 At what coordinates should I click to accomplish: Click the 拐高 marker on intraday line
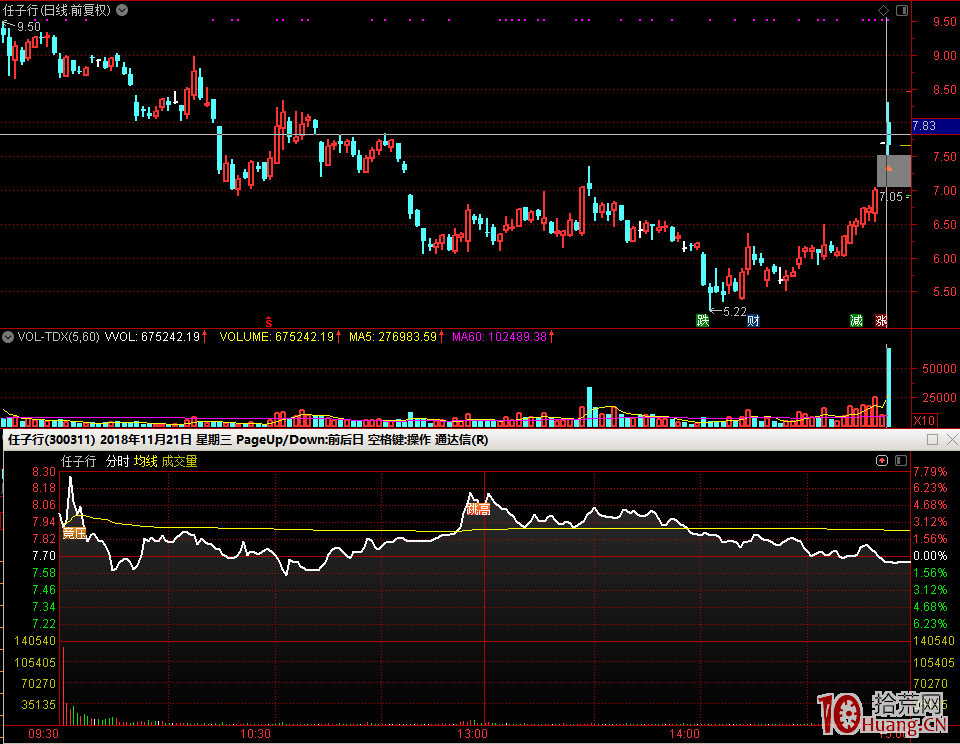tap(478, 510)
